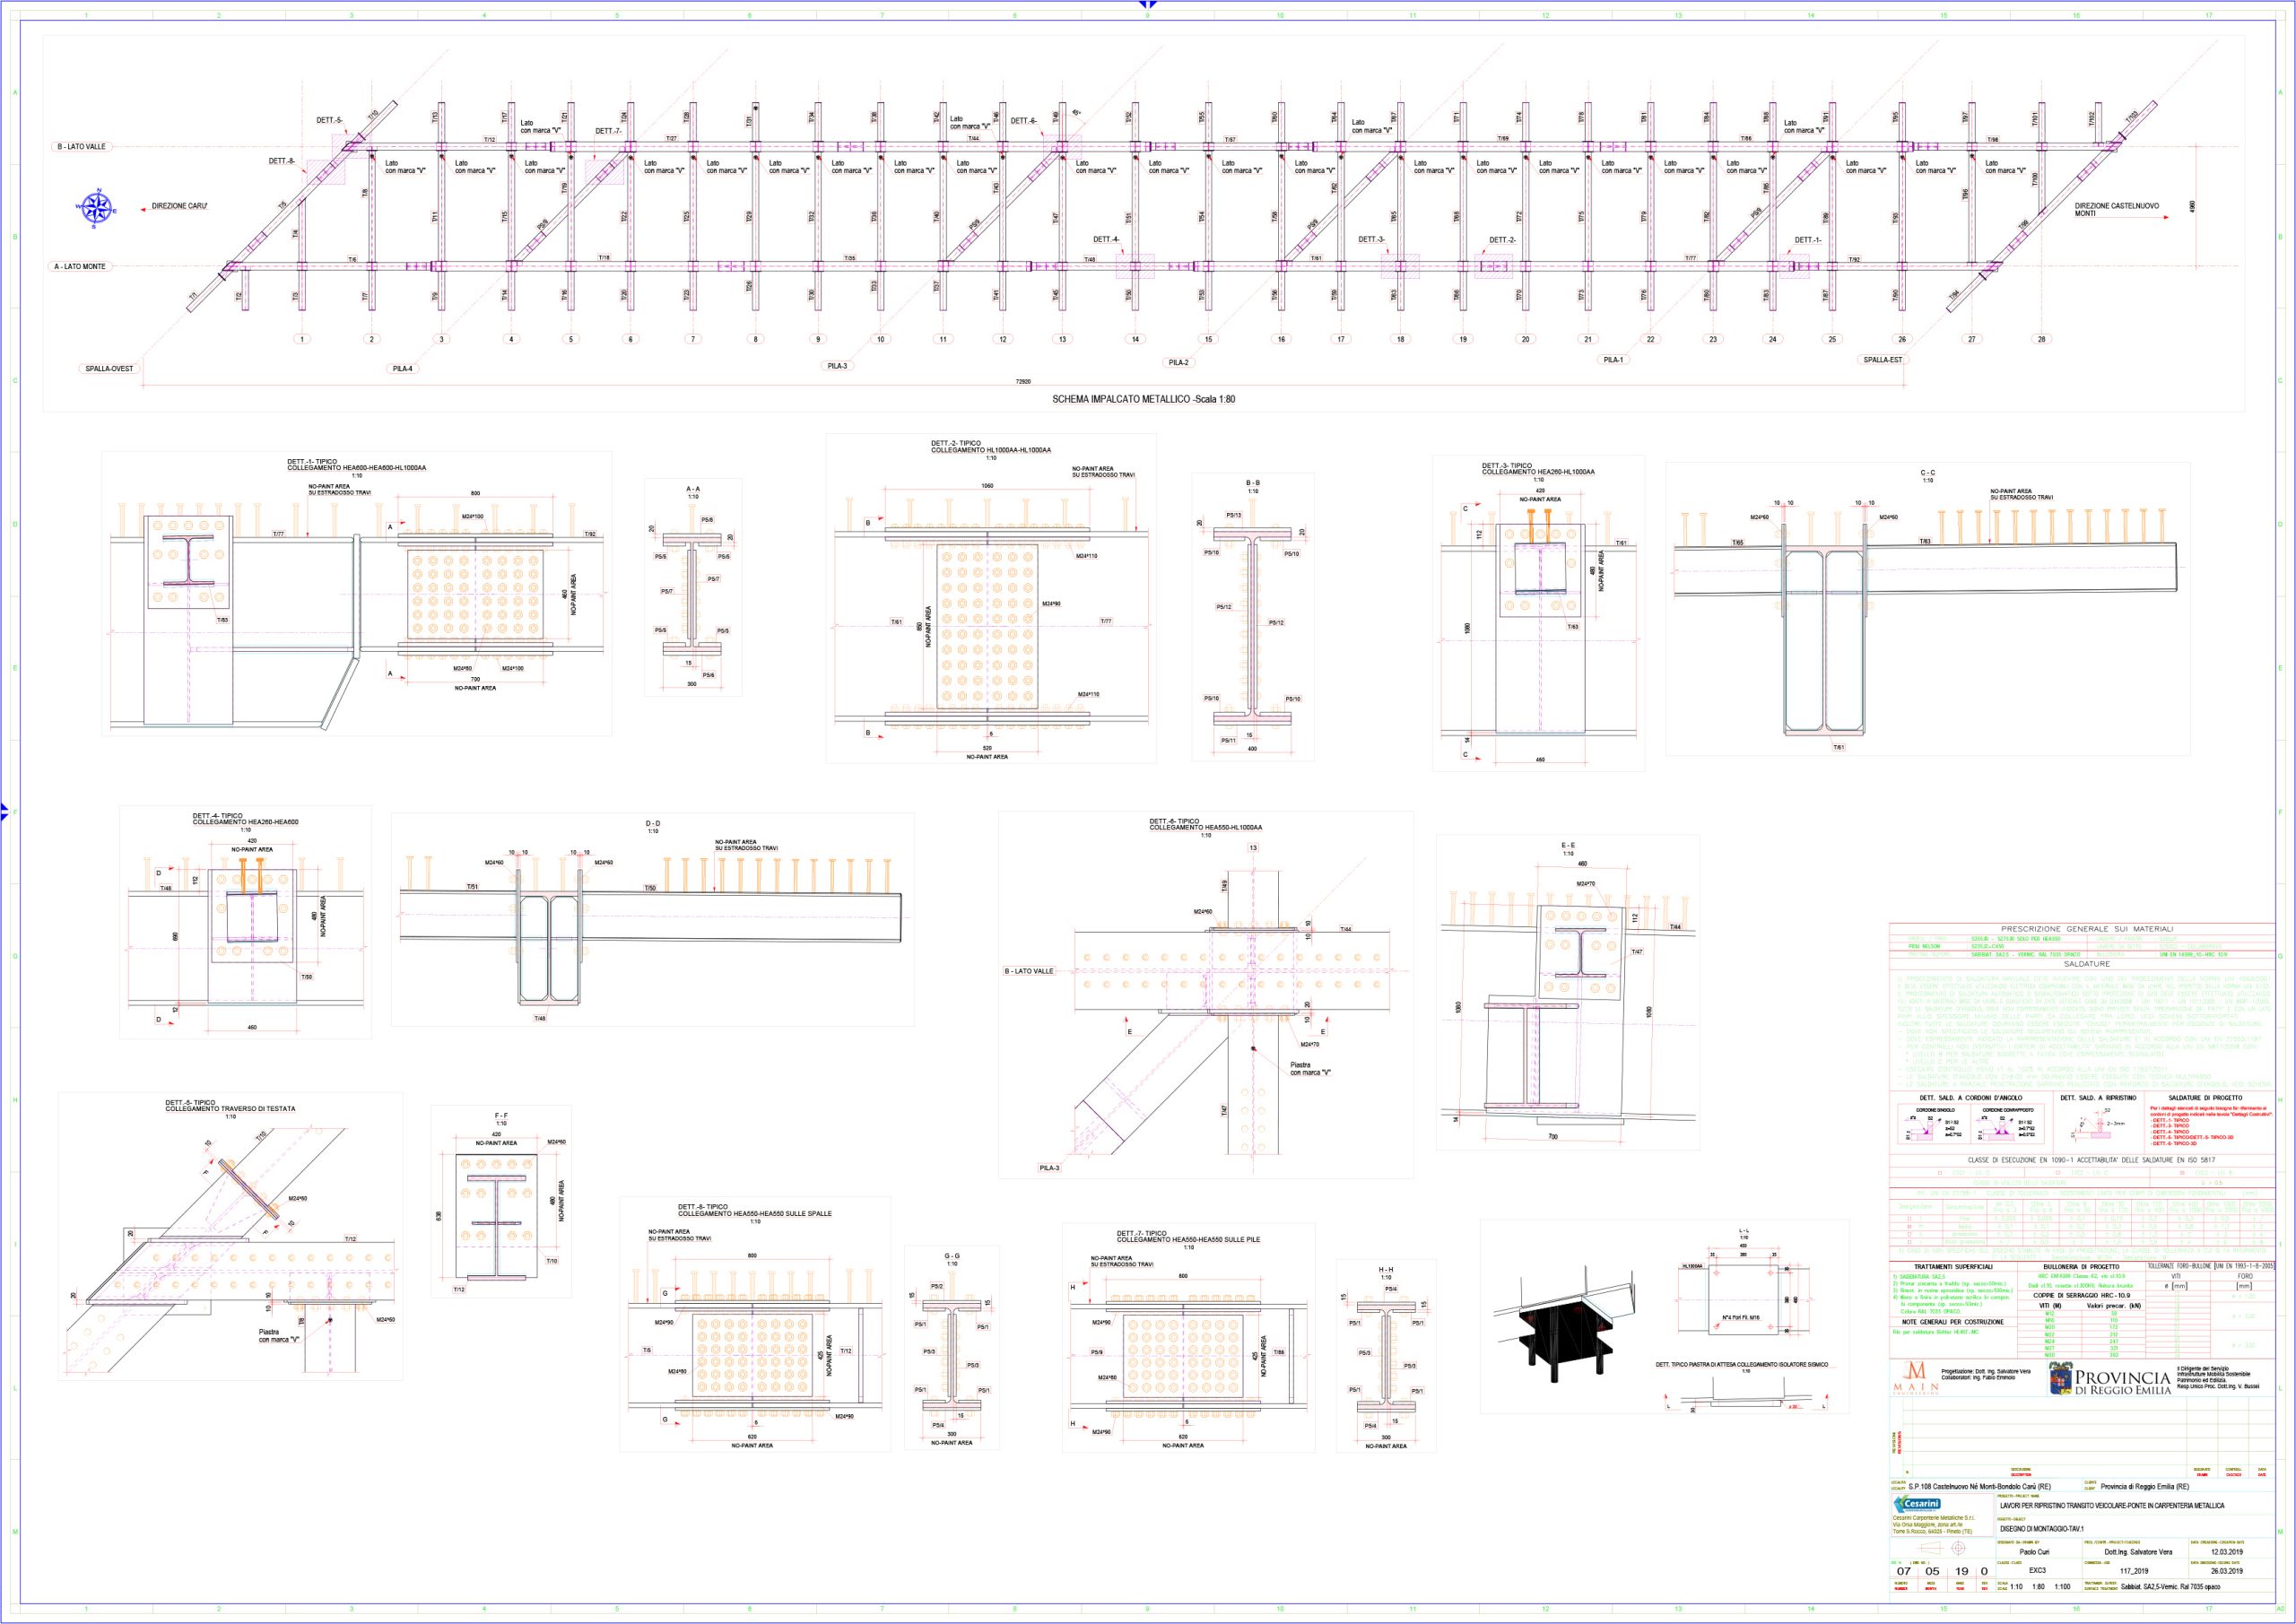Click the H - H section title
The height and width of the screenshot is (1624, 2296).
[1386, 1270]
